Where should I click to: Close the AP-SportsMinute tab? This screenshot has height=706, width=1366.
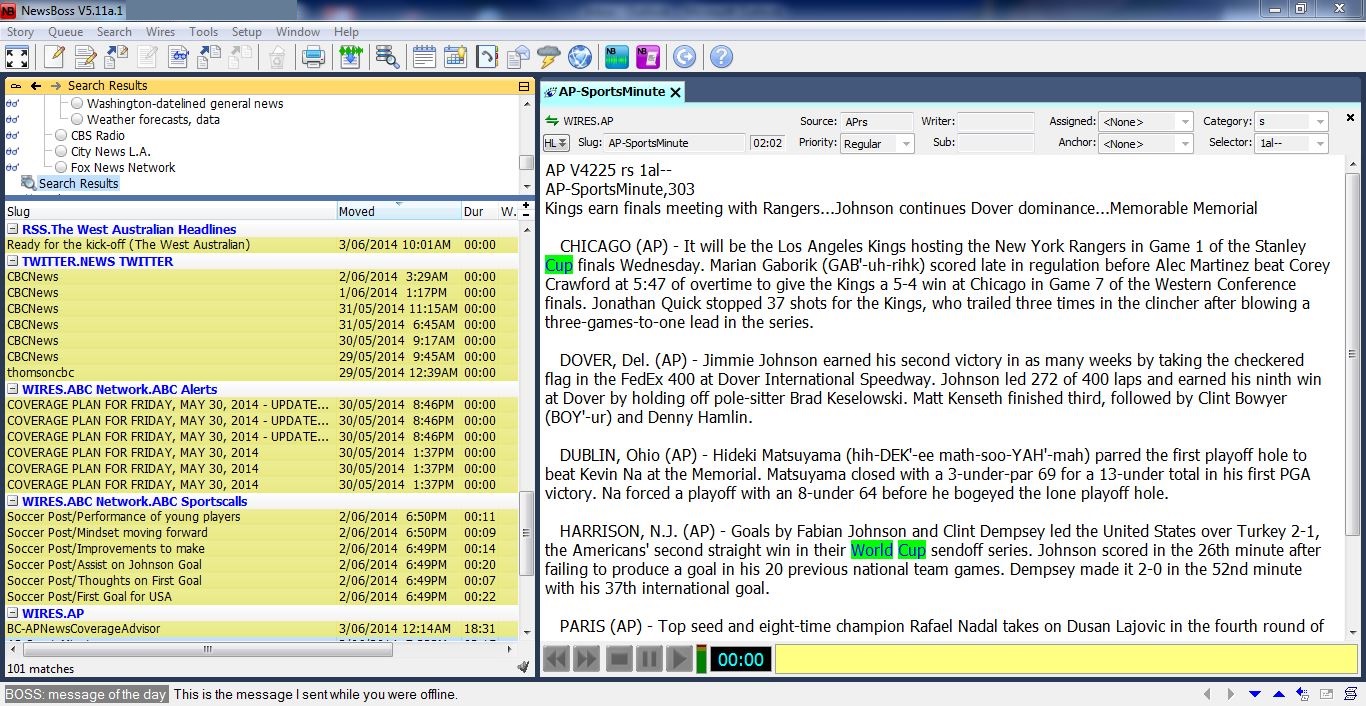coord(675,92)
